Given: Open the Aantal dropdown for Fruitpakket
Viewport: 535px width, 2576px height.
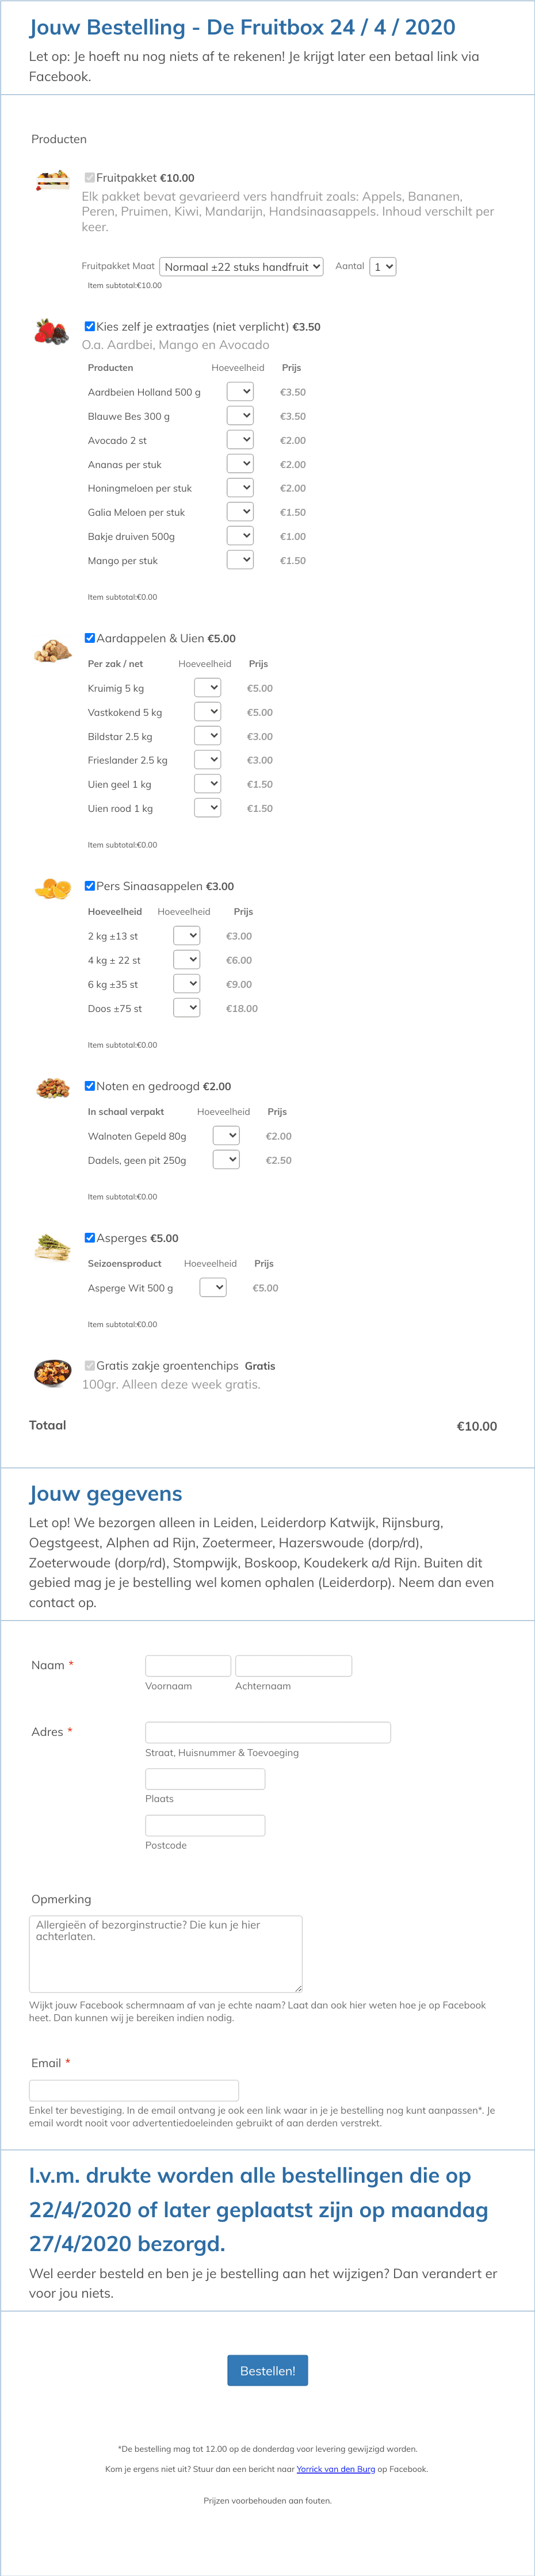Looking at the screenshot, I should pos(381,266).
